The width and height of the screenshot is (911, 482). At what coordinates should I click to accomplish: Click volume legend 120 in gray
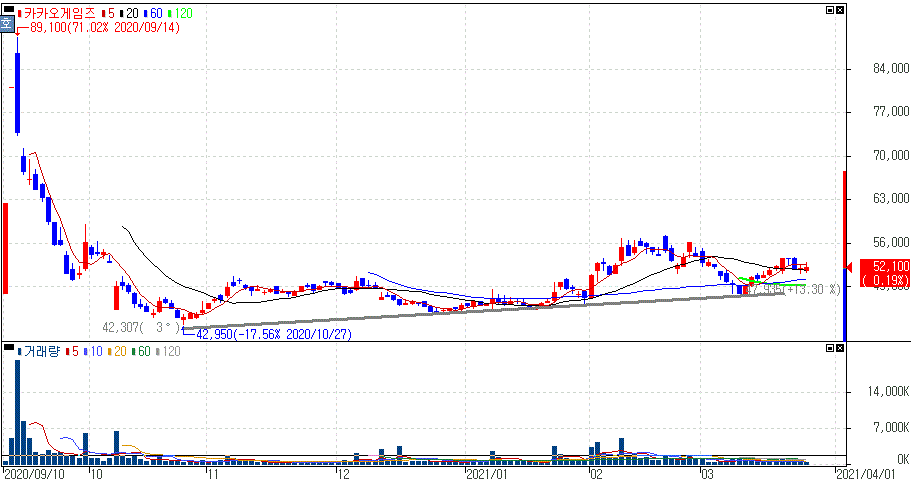pos(168,351)
